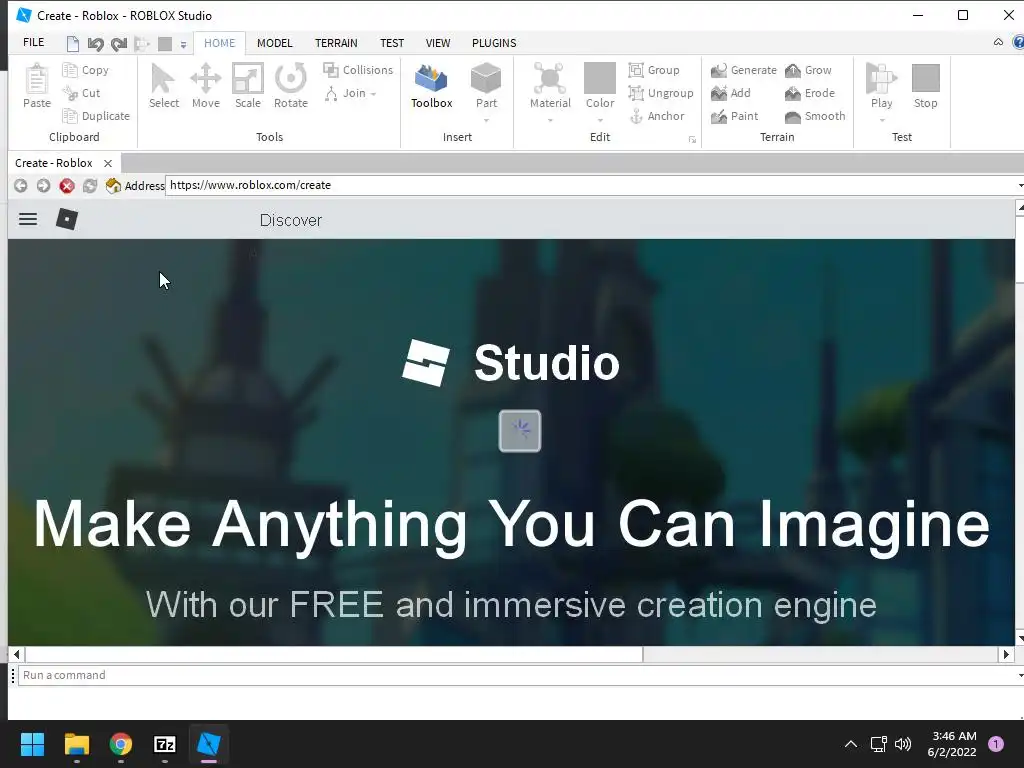Click the terrain Grow tool
This screenshot has width=1024, height=768.
point(808,70)
